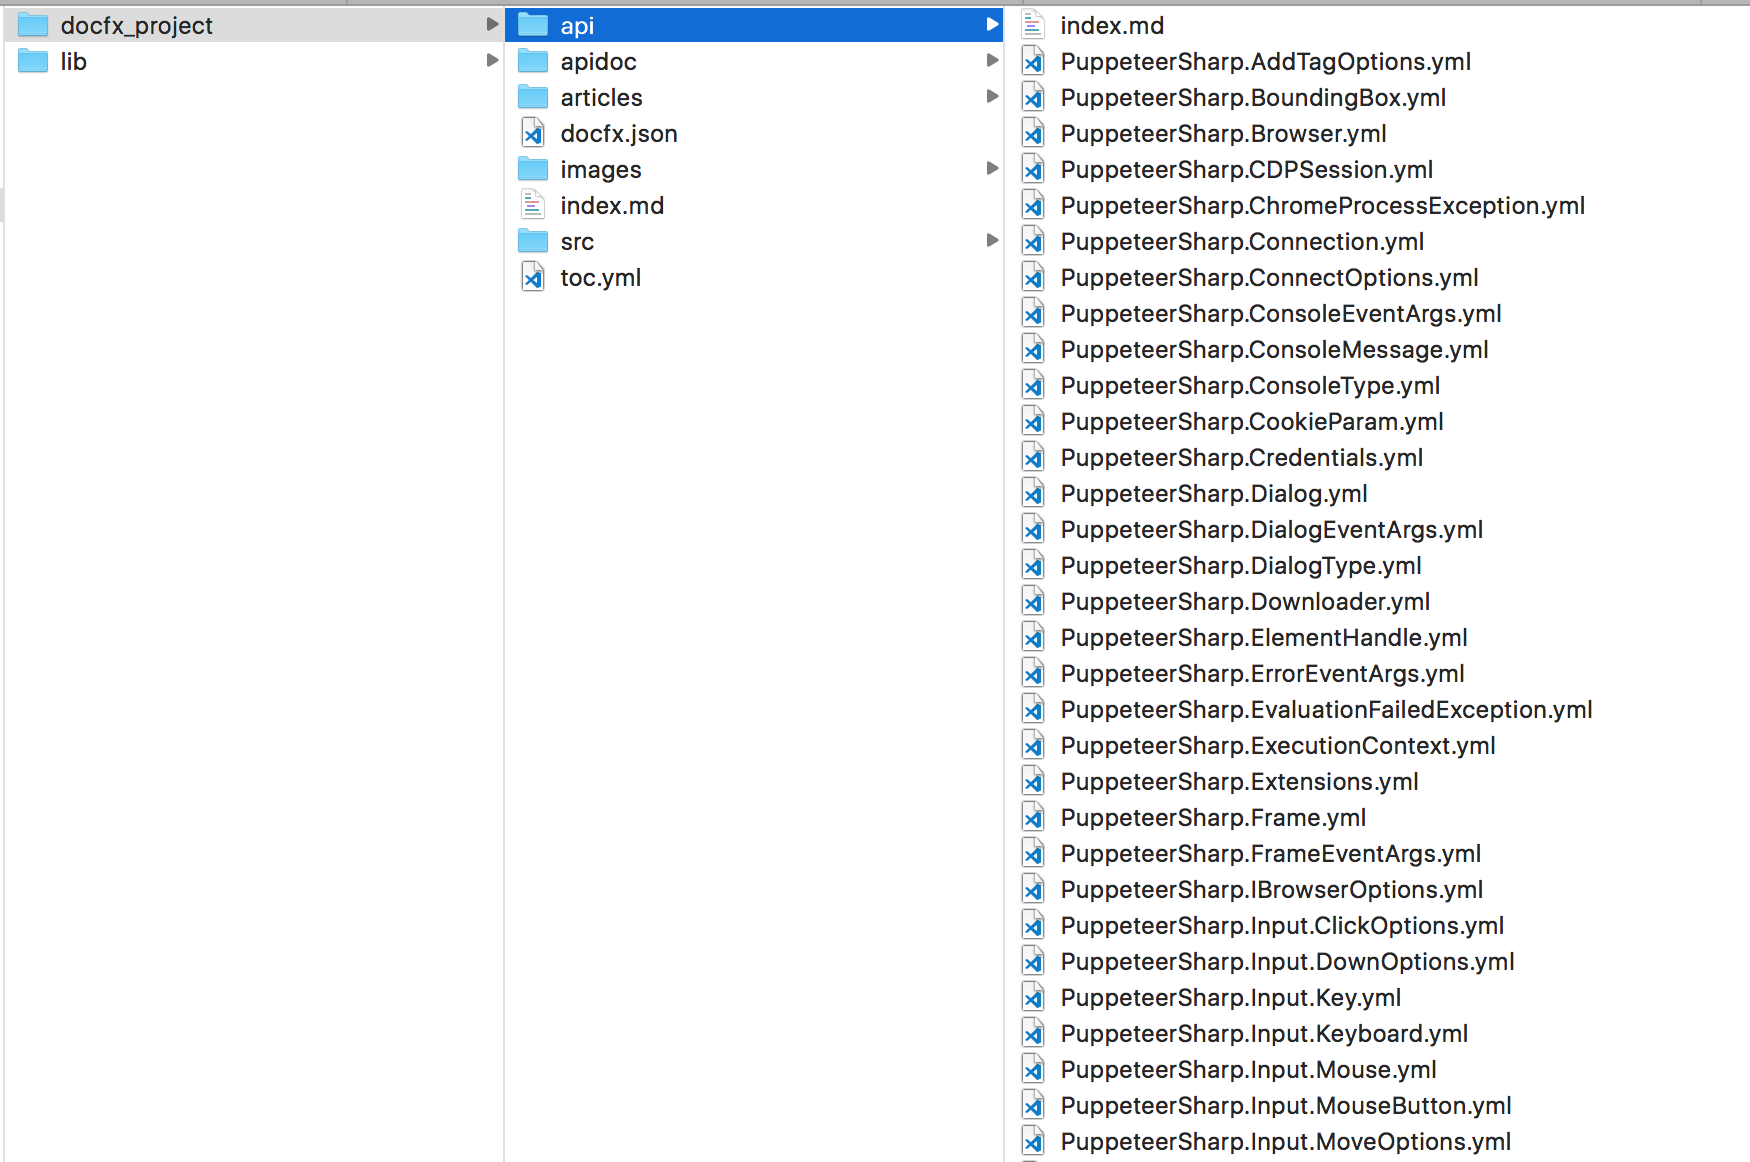Click the PuppeteerSharp.Connection.yml file icon
The height and width of the screenshot is (1162, 1750).
[1033, 241]
